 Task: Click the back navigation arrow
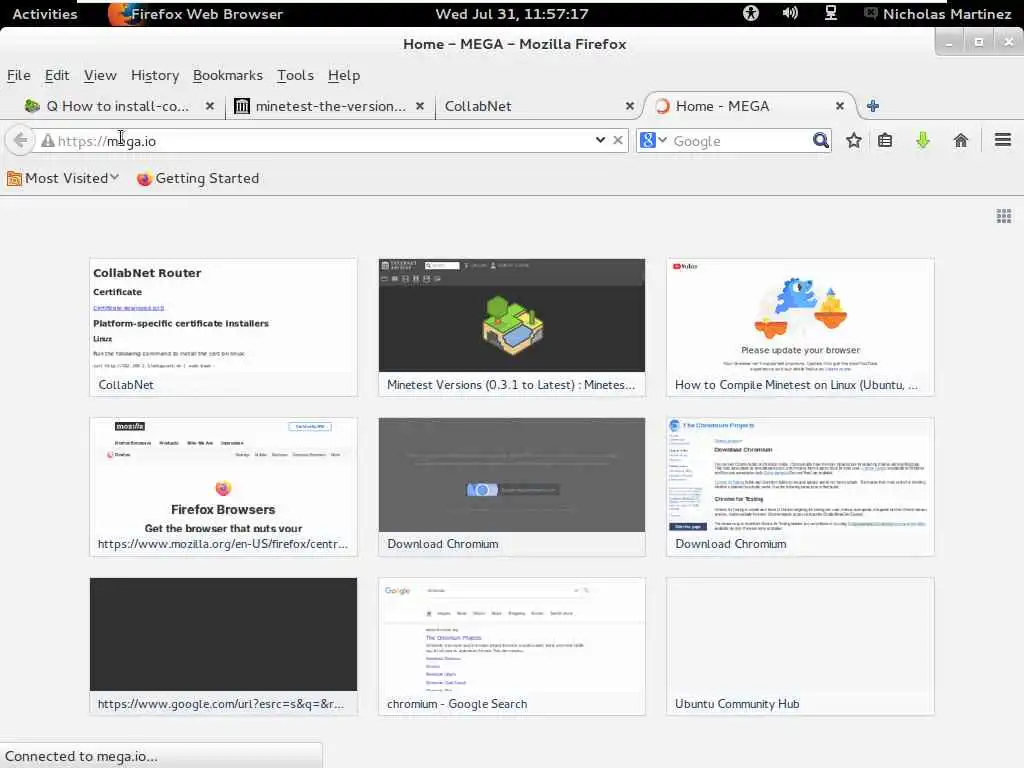[20, 140]
